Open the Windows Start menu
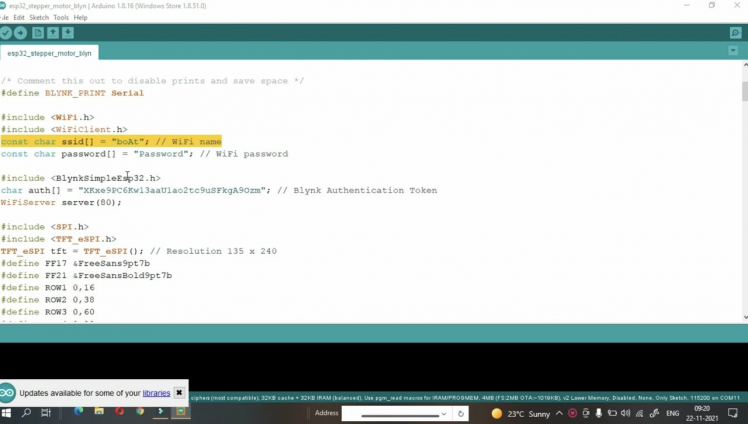Viewport: 748px width, 424px height. tap(7, 413)
